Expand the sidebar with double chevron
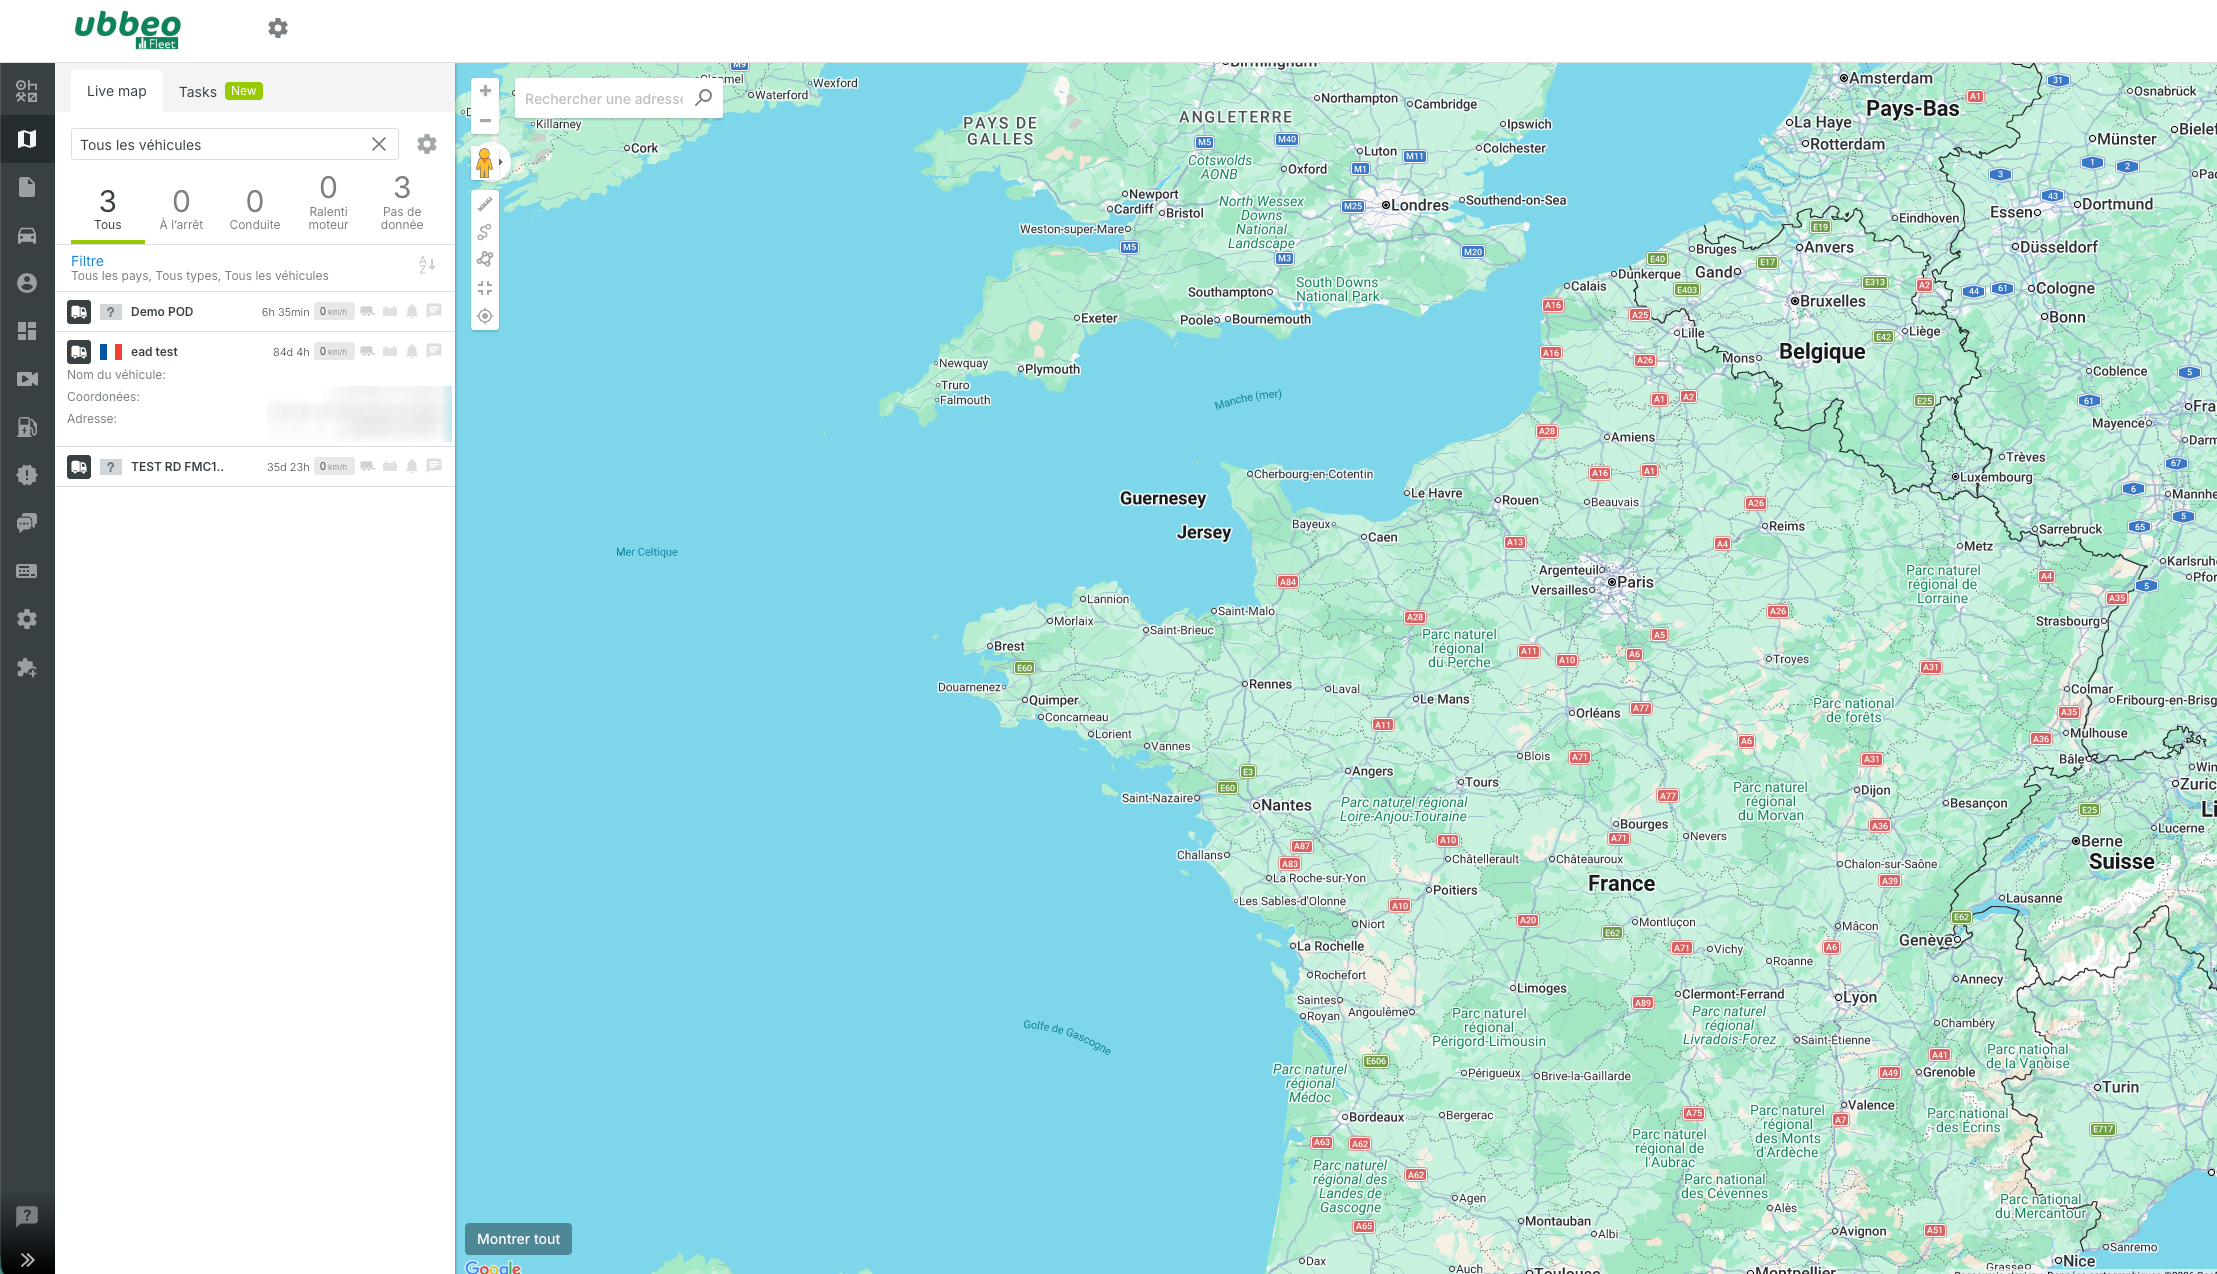 click(x=27, y=1260)
